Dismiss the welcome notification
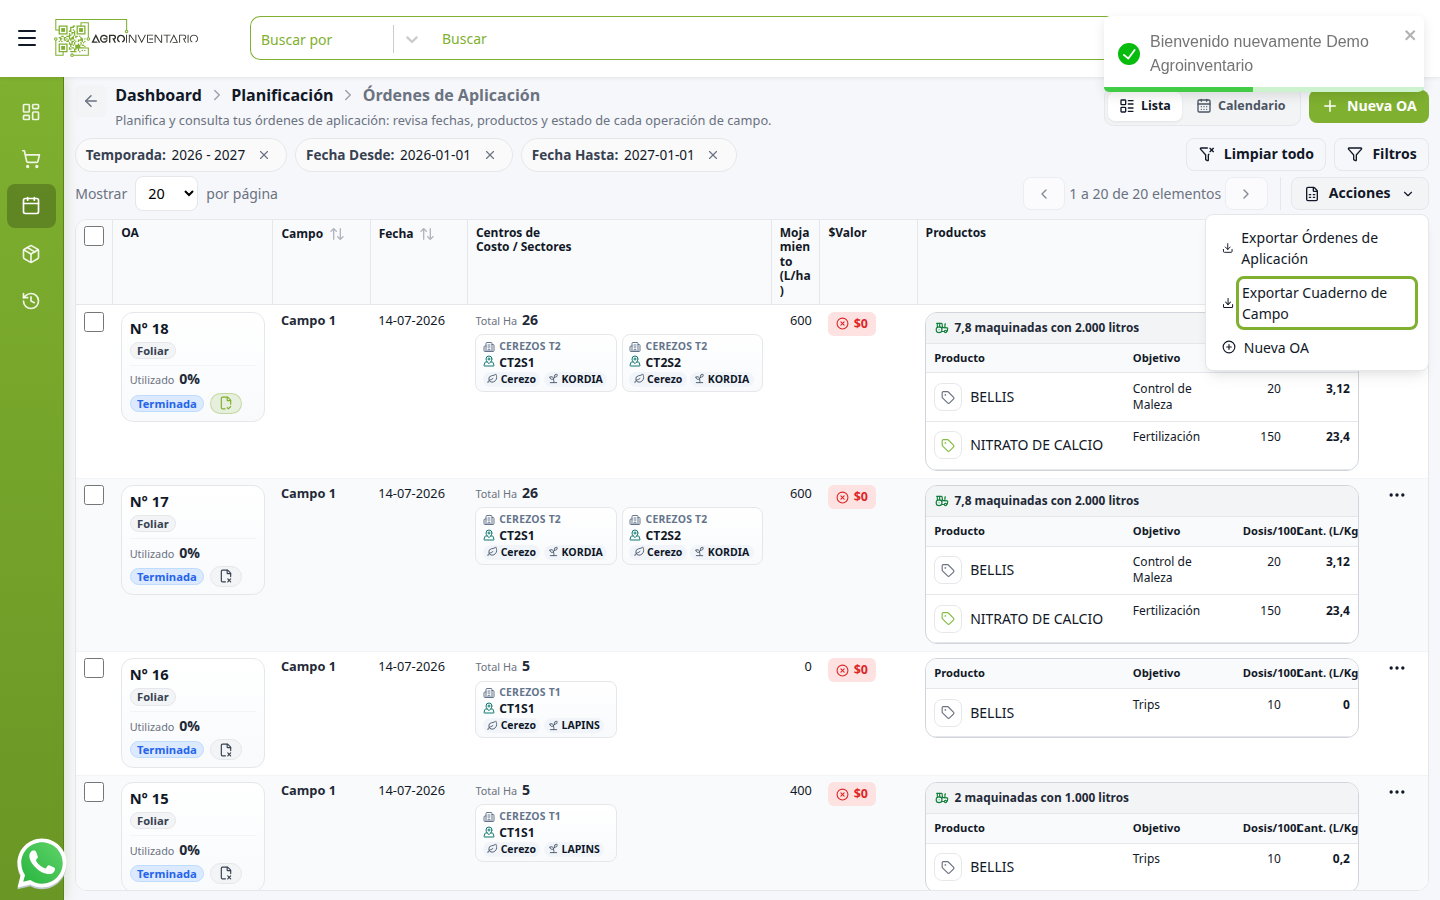Screen dimensions: 1440x900 point(1410,36)
